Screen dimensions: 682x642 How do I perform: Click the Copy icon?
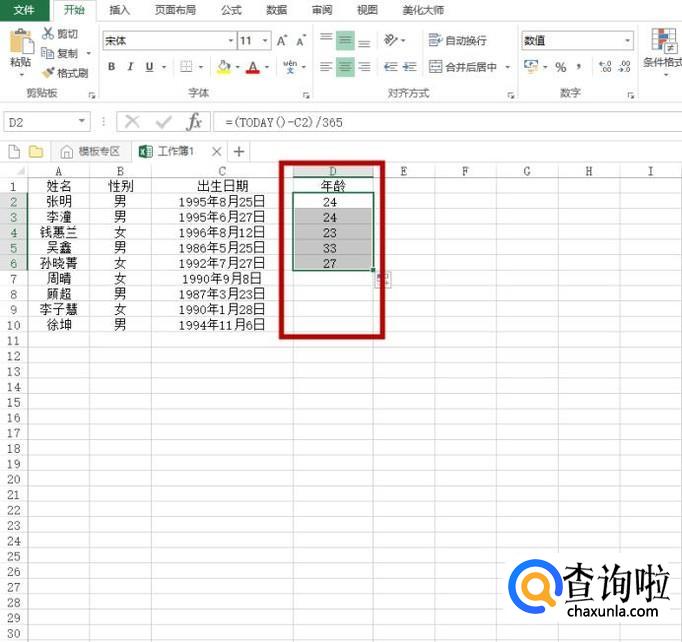[x=47, y=53]
